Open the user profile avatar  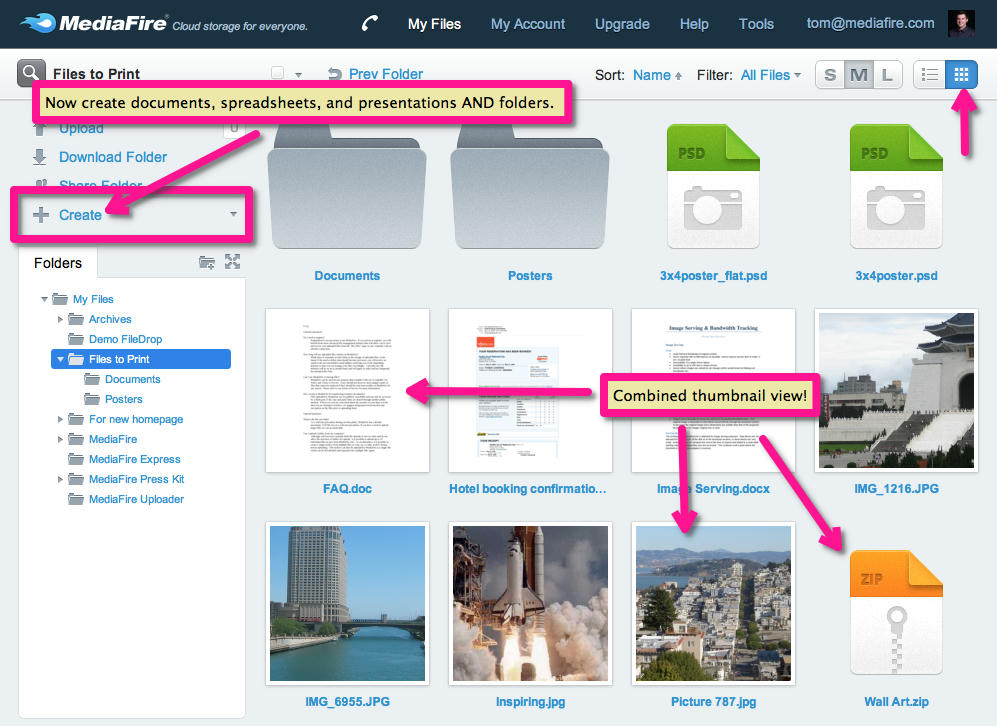tap(961, 24)
